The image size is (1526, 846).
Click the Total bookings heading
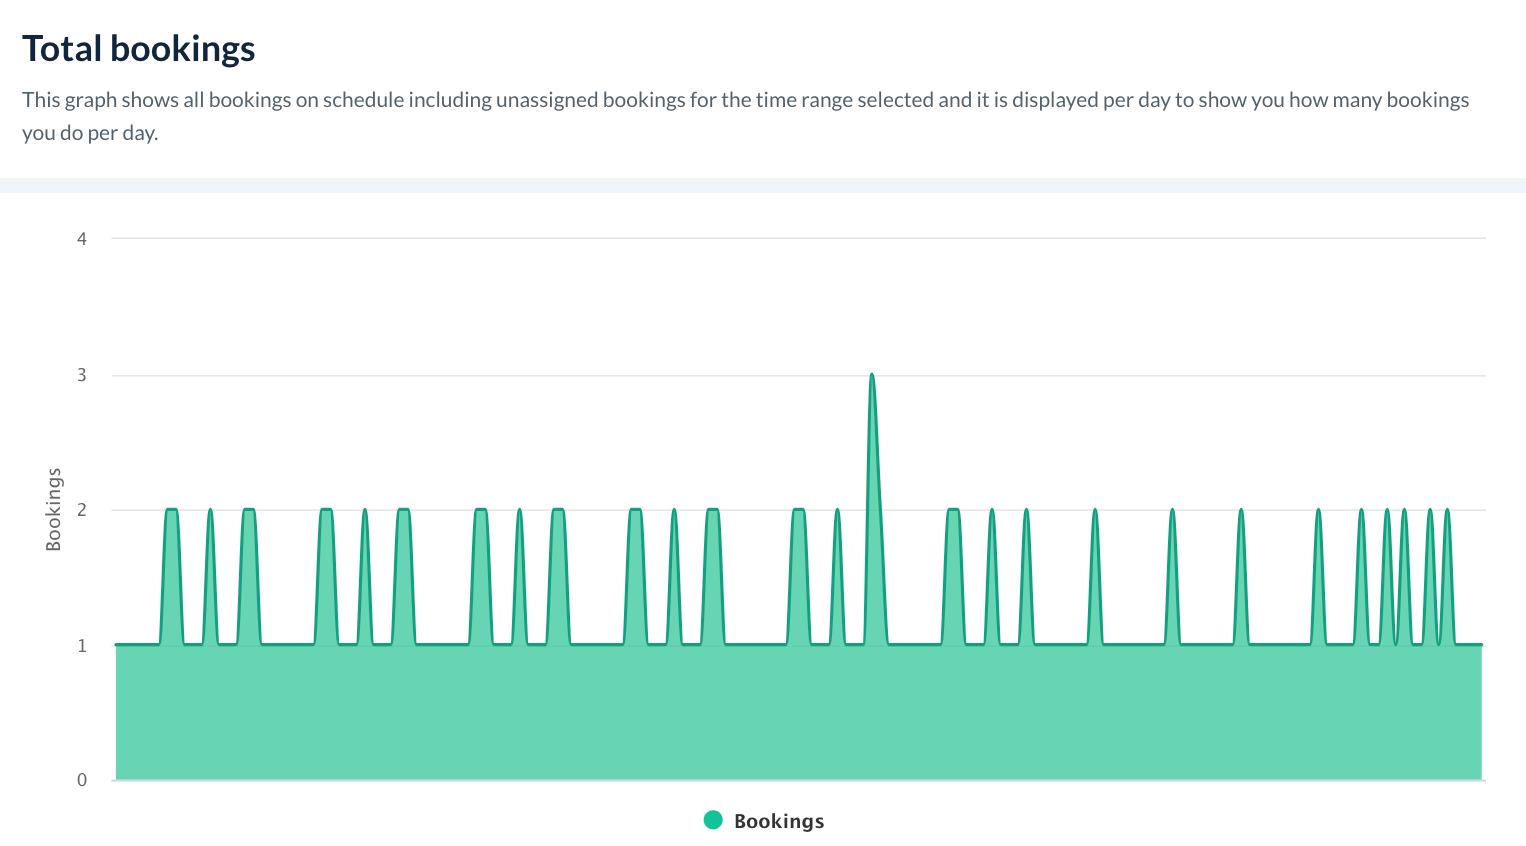coord(139,49)
